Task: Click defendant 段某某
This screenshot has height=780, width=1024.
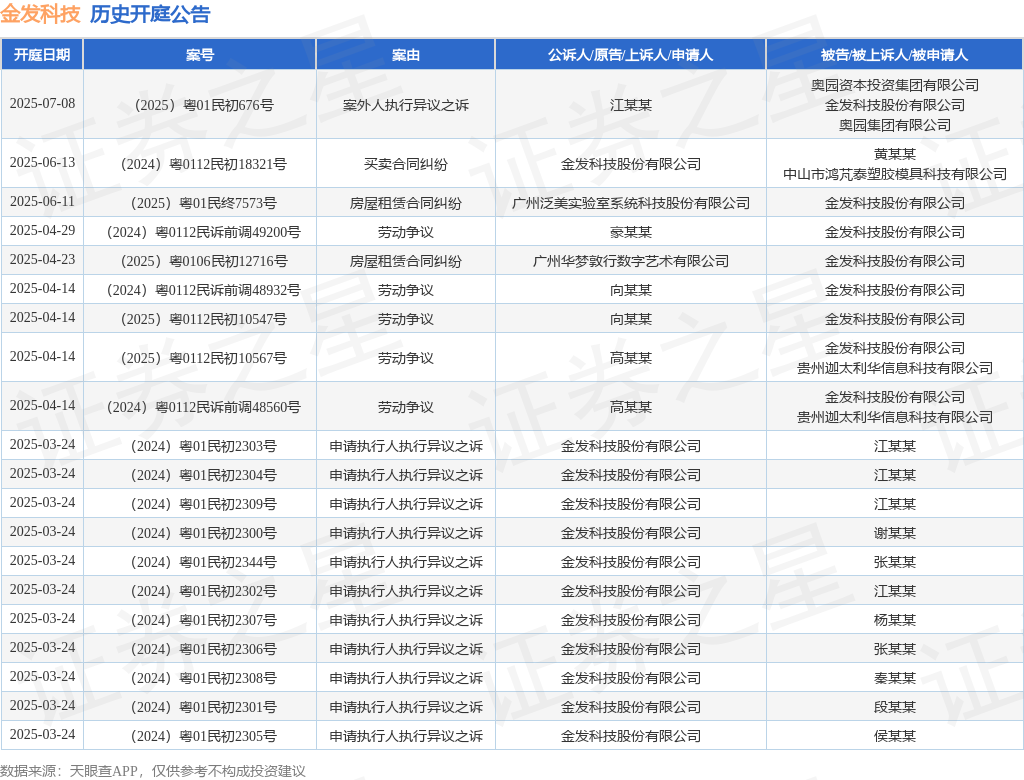Action: click(x=895, y=707)
